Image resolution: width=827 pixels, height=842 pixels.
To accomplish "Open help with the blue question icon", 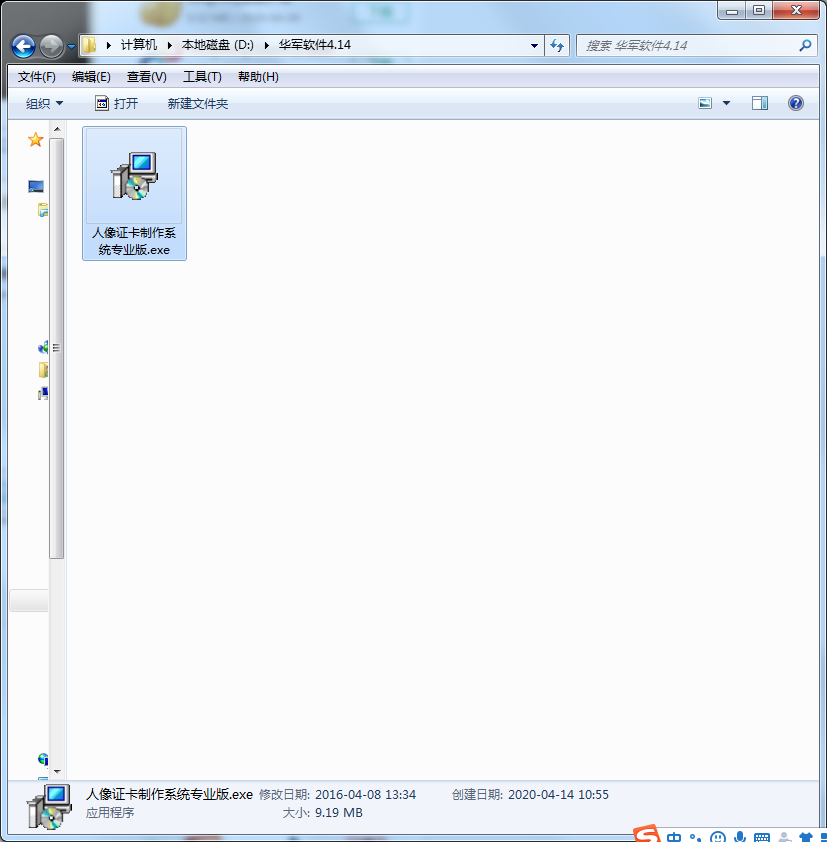I will pos(796,103).
